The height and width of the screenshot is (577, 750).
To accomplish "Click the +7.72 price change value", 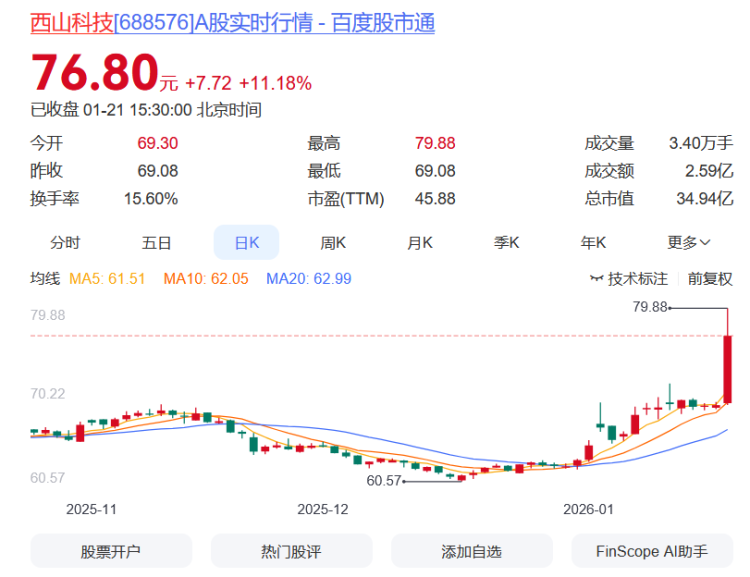I will coord(209,83).
